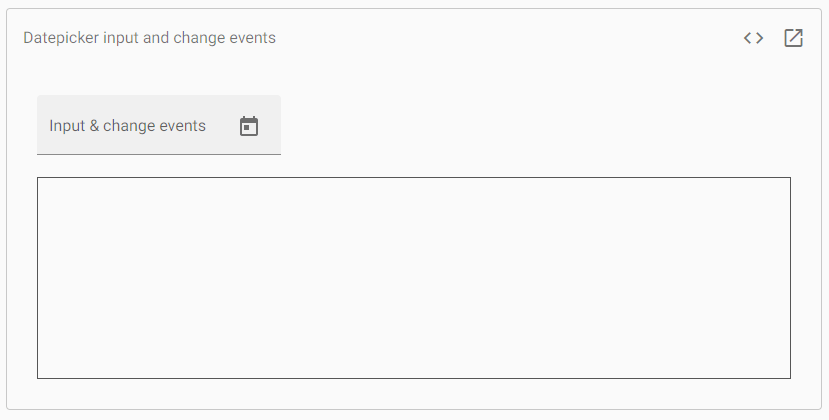The image size is (829, 420).
Task: Open example in new window icon
Action: [x=793, y=38]
